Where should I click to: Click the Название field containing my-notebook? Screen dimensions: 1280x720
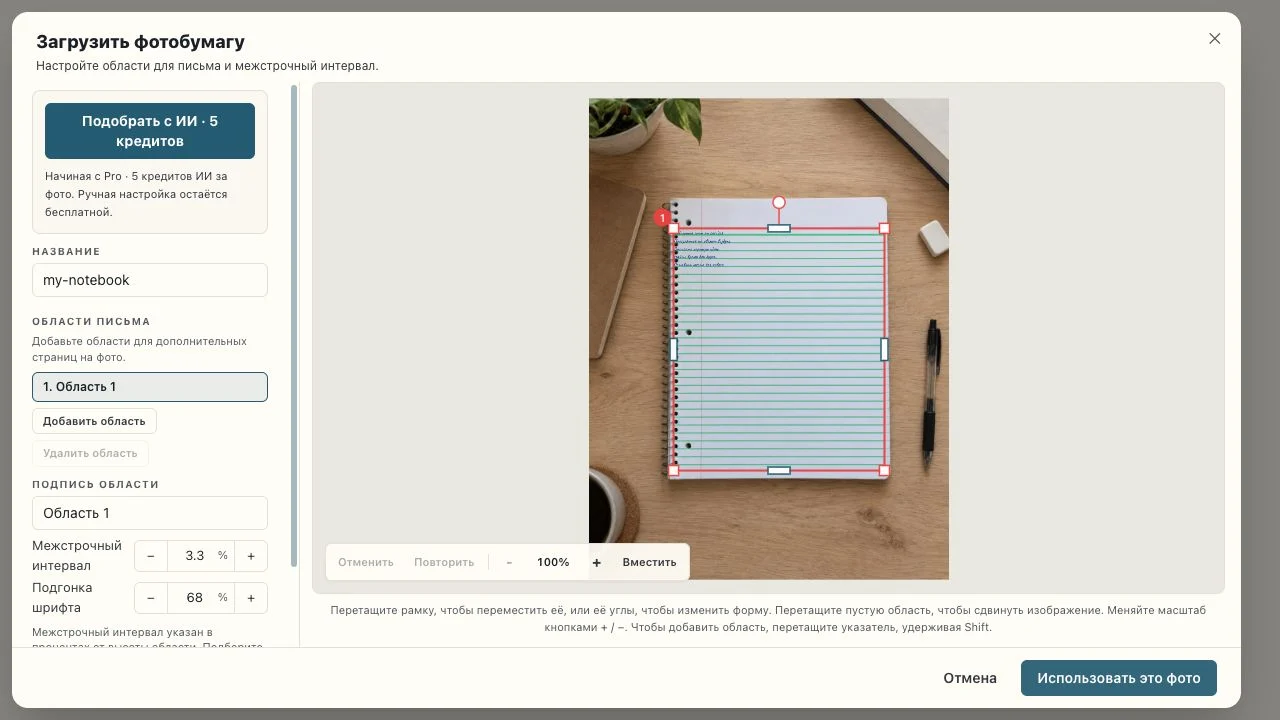[150, 280]
